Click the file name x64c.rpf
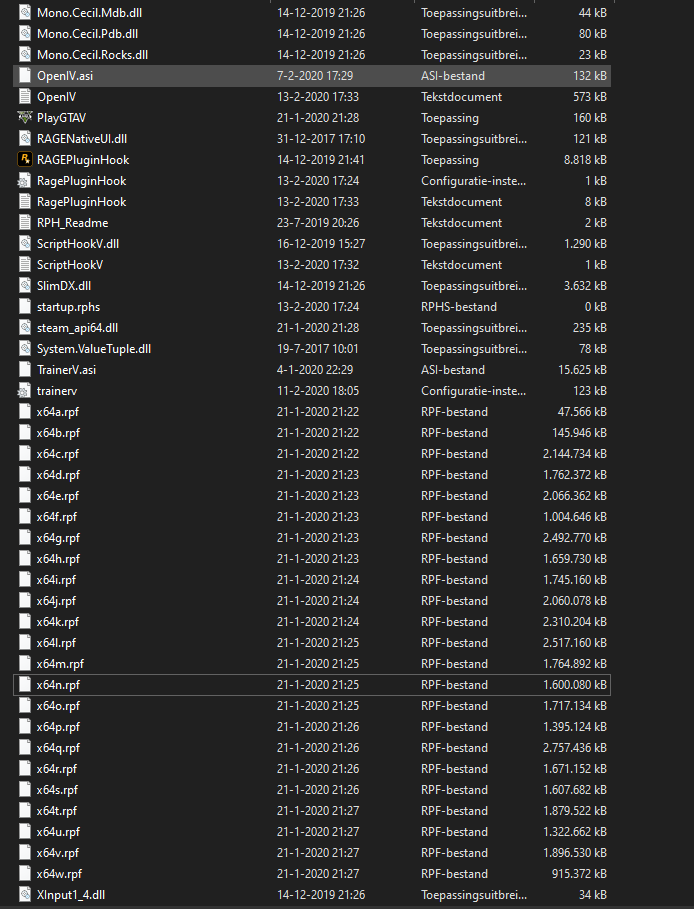 coord(57,454)
